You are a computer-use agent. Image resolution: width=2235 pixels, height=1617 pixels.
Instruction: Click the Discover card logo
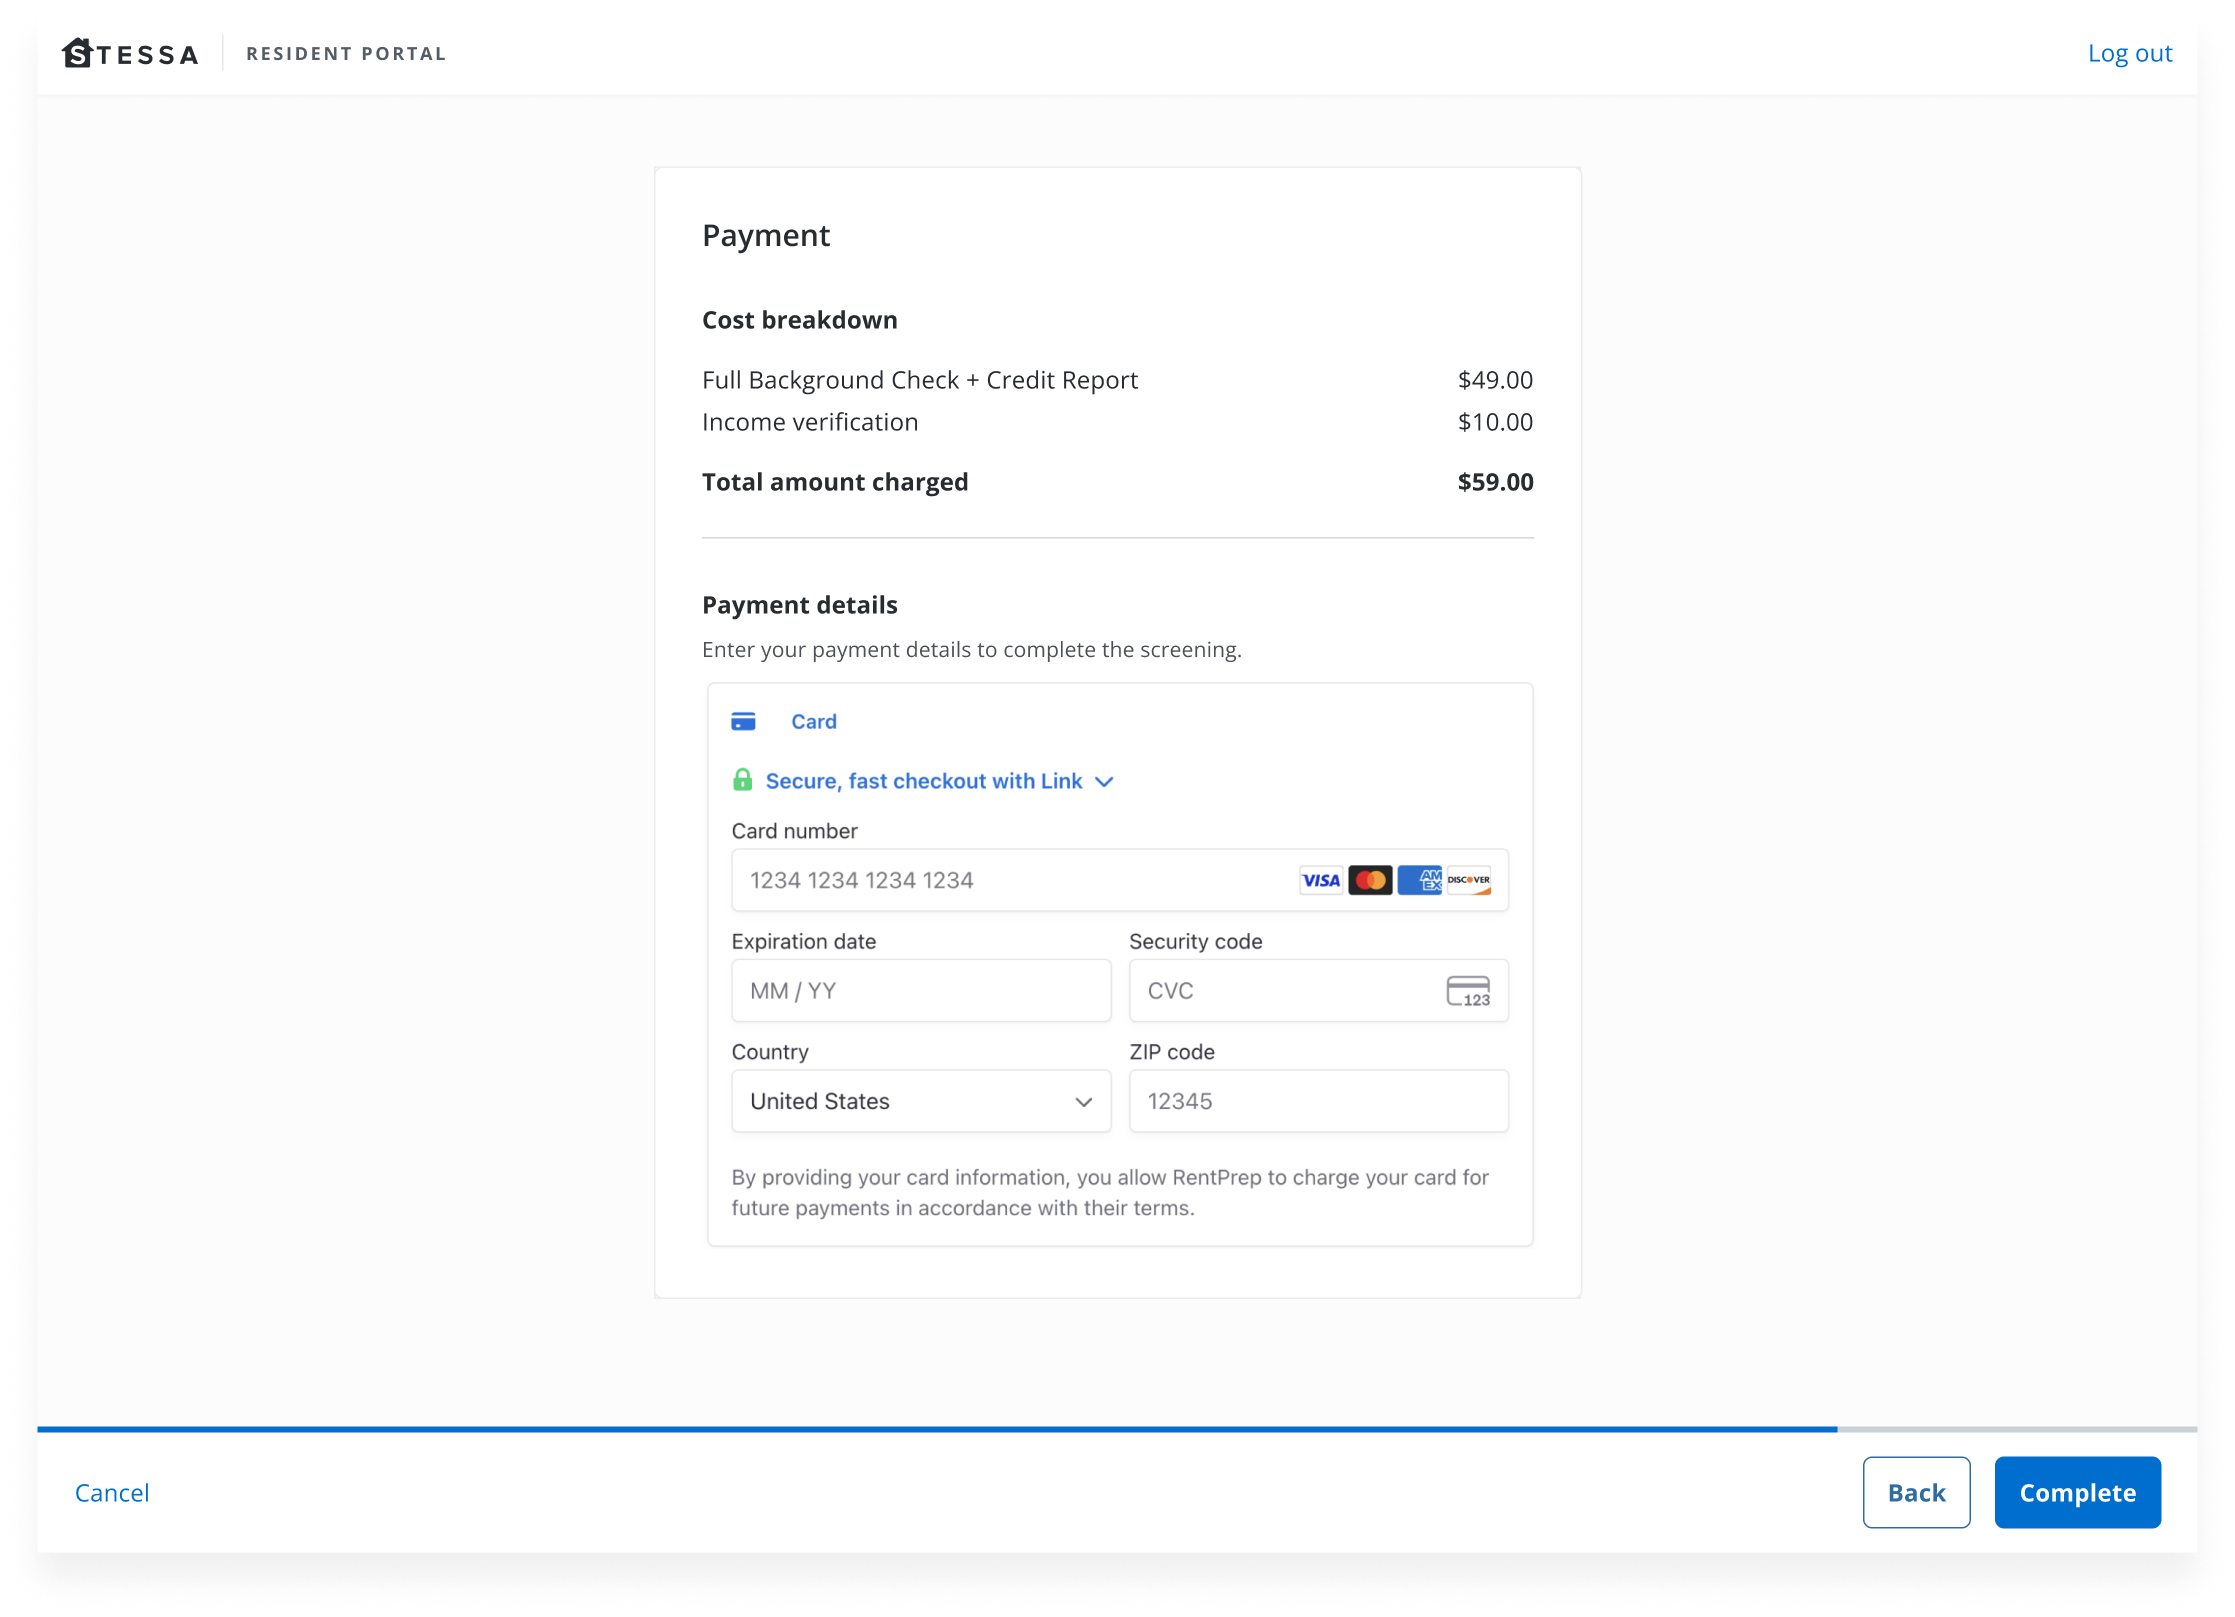[1468, 880]
